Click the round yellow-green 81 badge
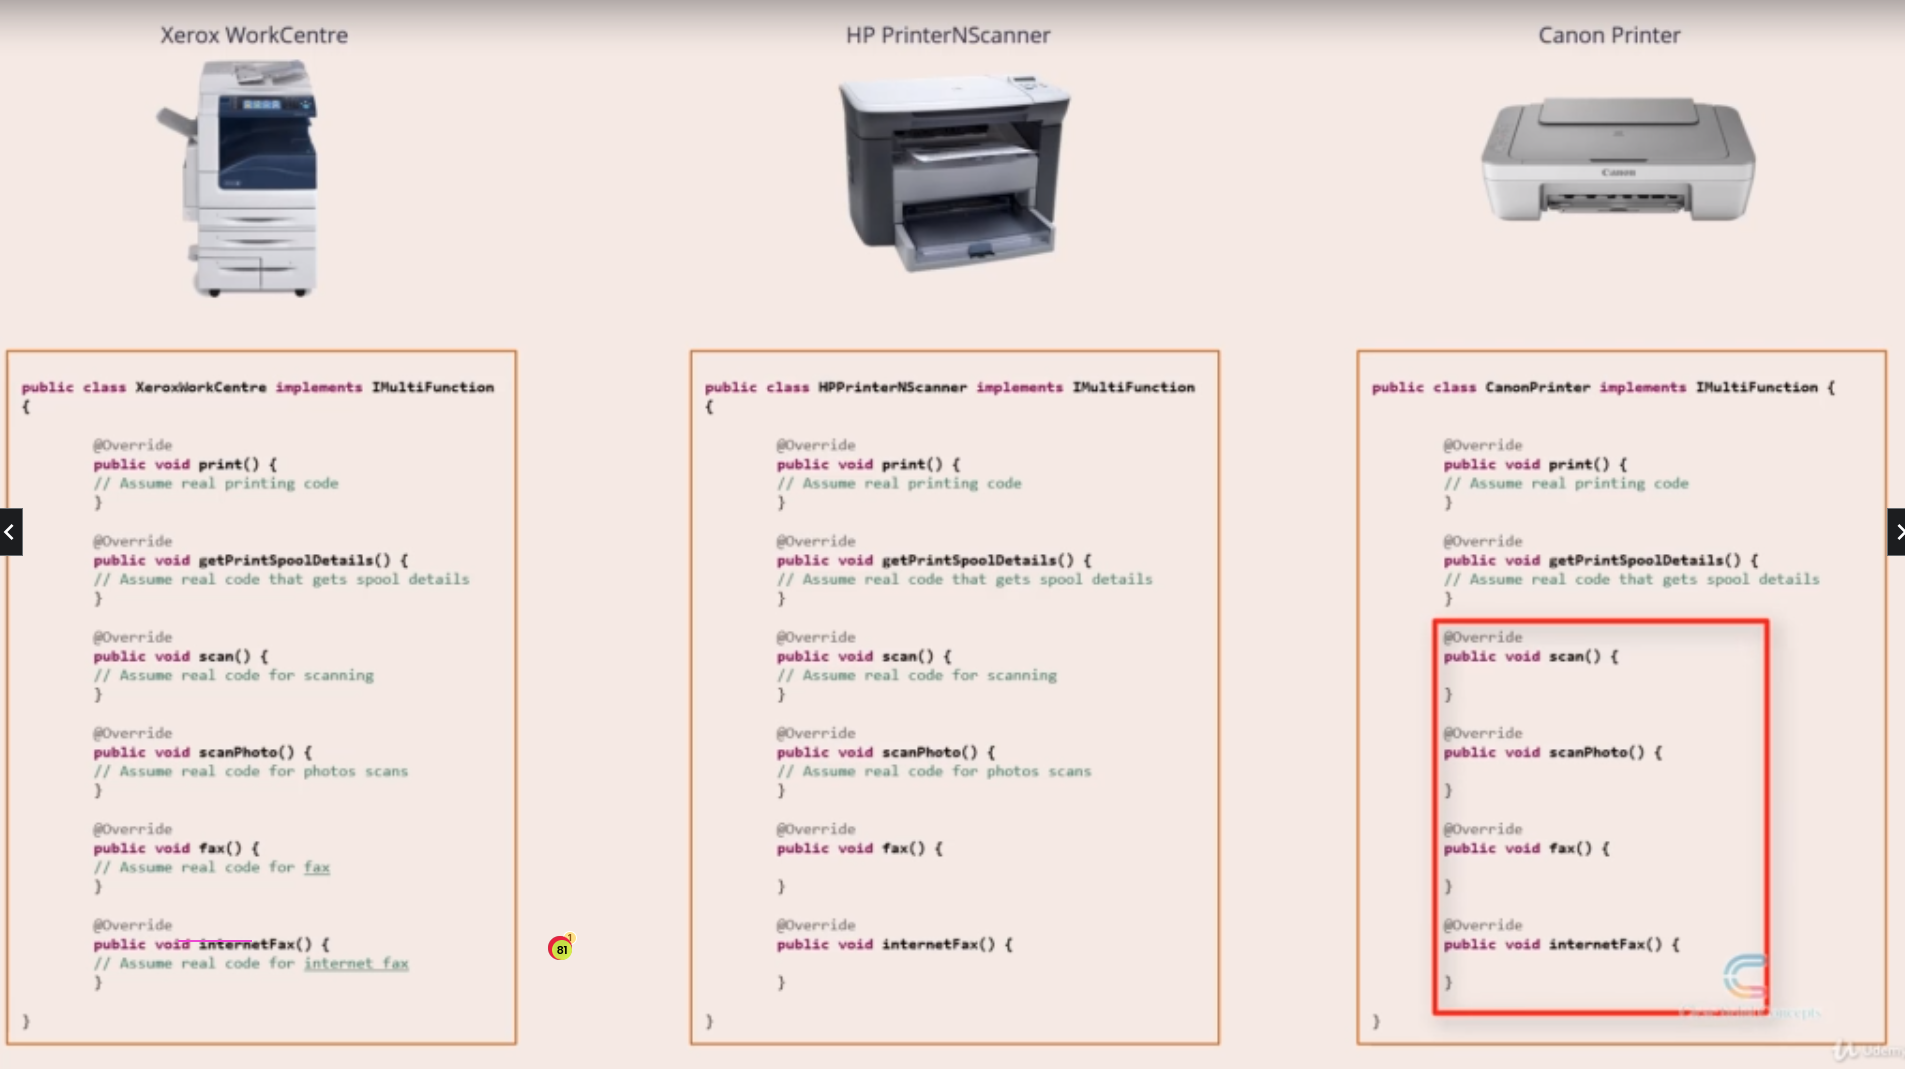This screenshot has width=1905, height=1069. (x=561, y=948)
